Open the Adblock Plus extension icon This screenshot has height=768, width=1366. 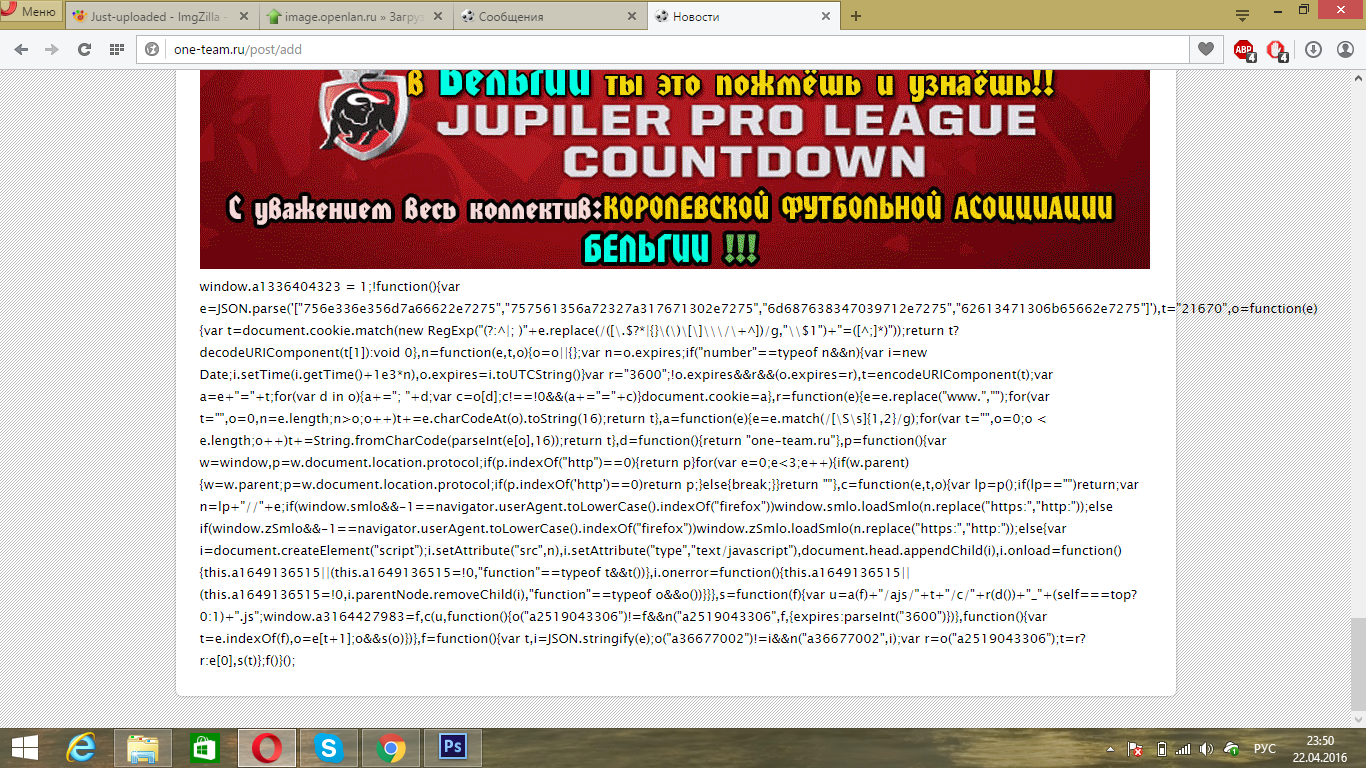point(1244,49)
